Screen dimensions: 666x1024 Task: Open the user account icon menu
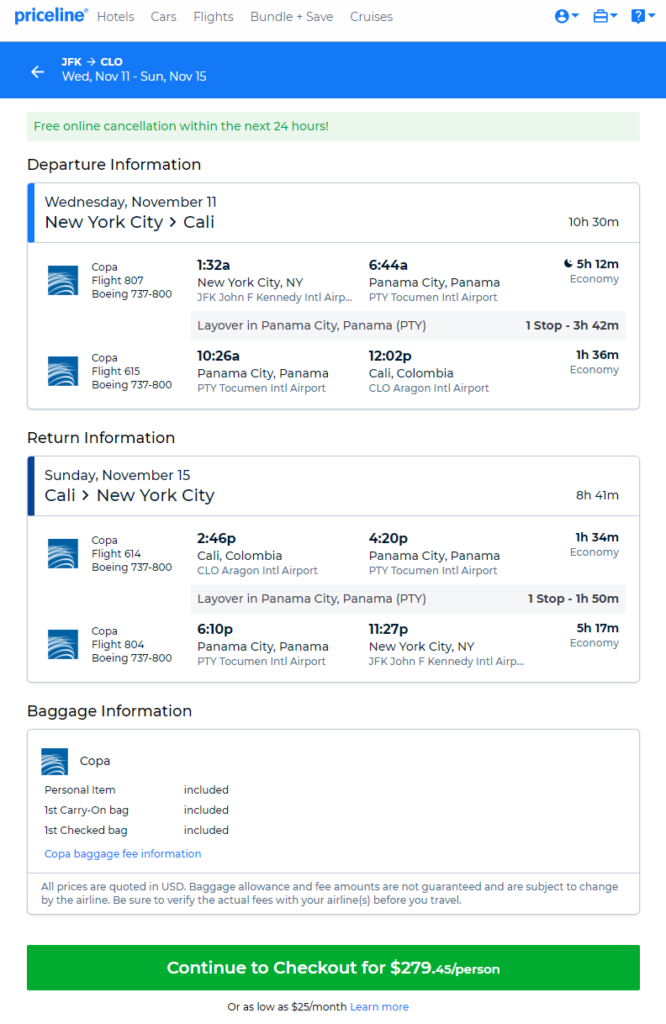pyautogui.click(x=566, y=16)
